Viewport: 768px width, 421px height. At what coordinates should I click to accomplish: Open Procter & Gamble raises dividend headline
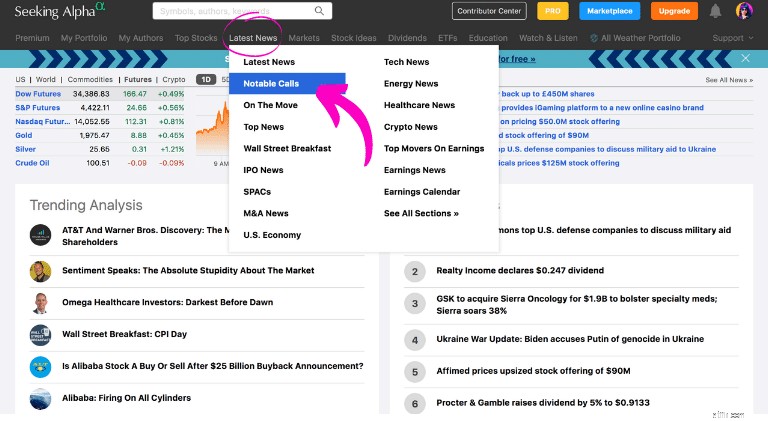[543, 402]
